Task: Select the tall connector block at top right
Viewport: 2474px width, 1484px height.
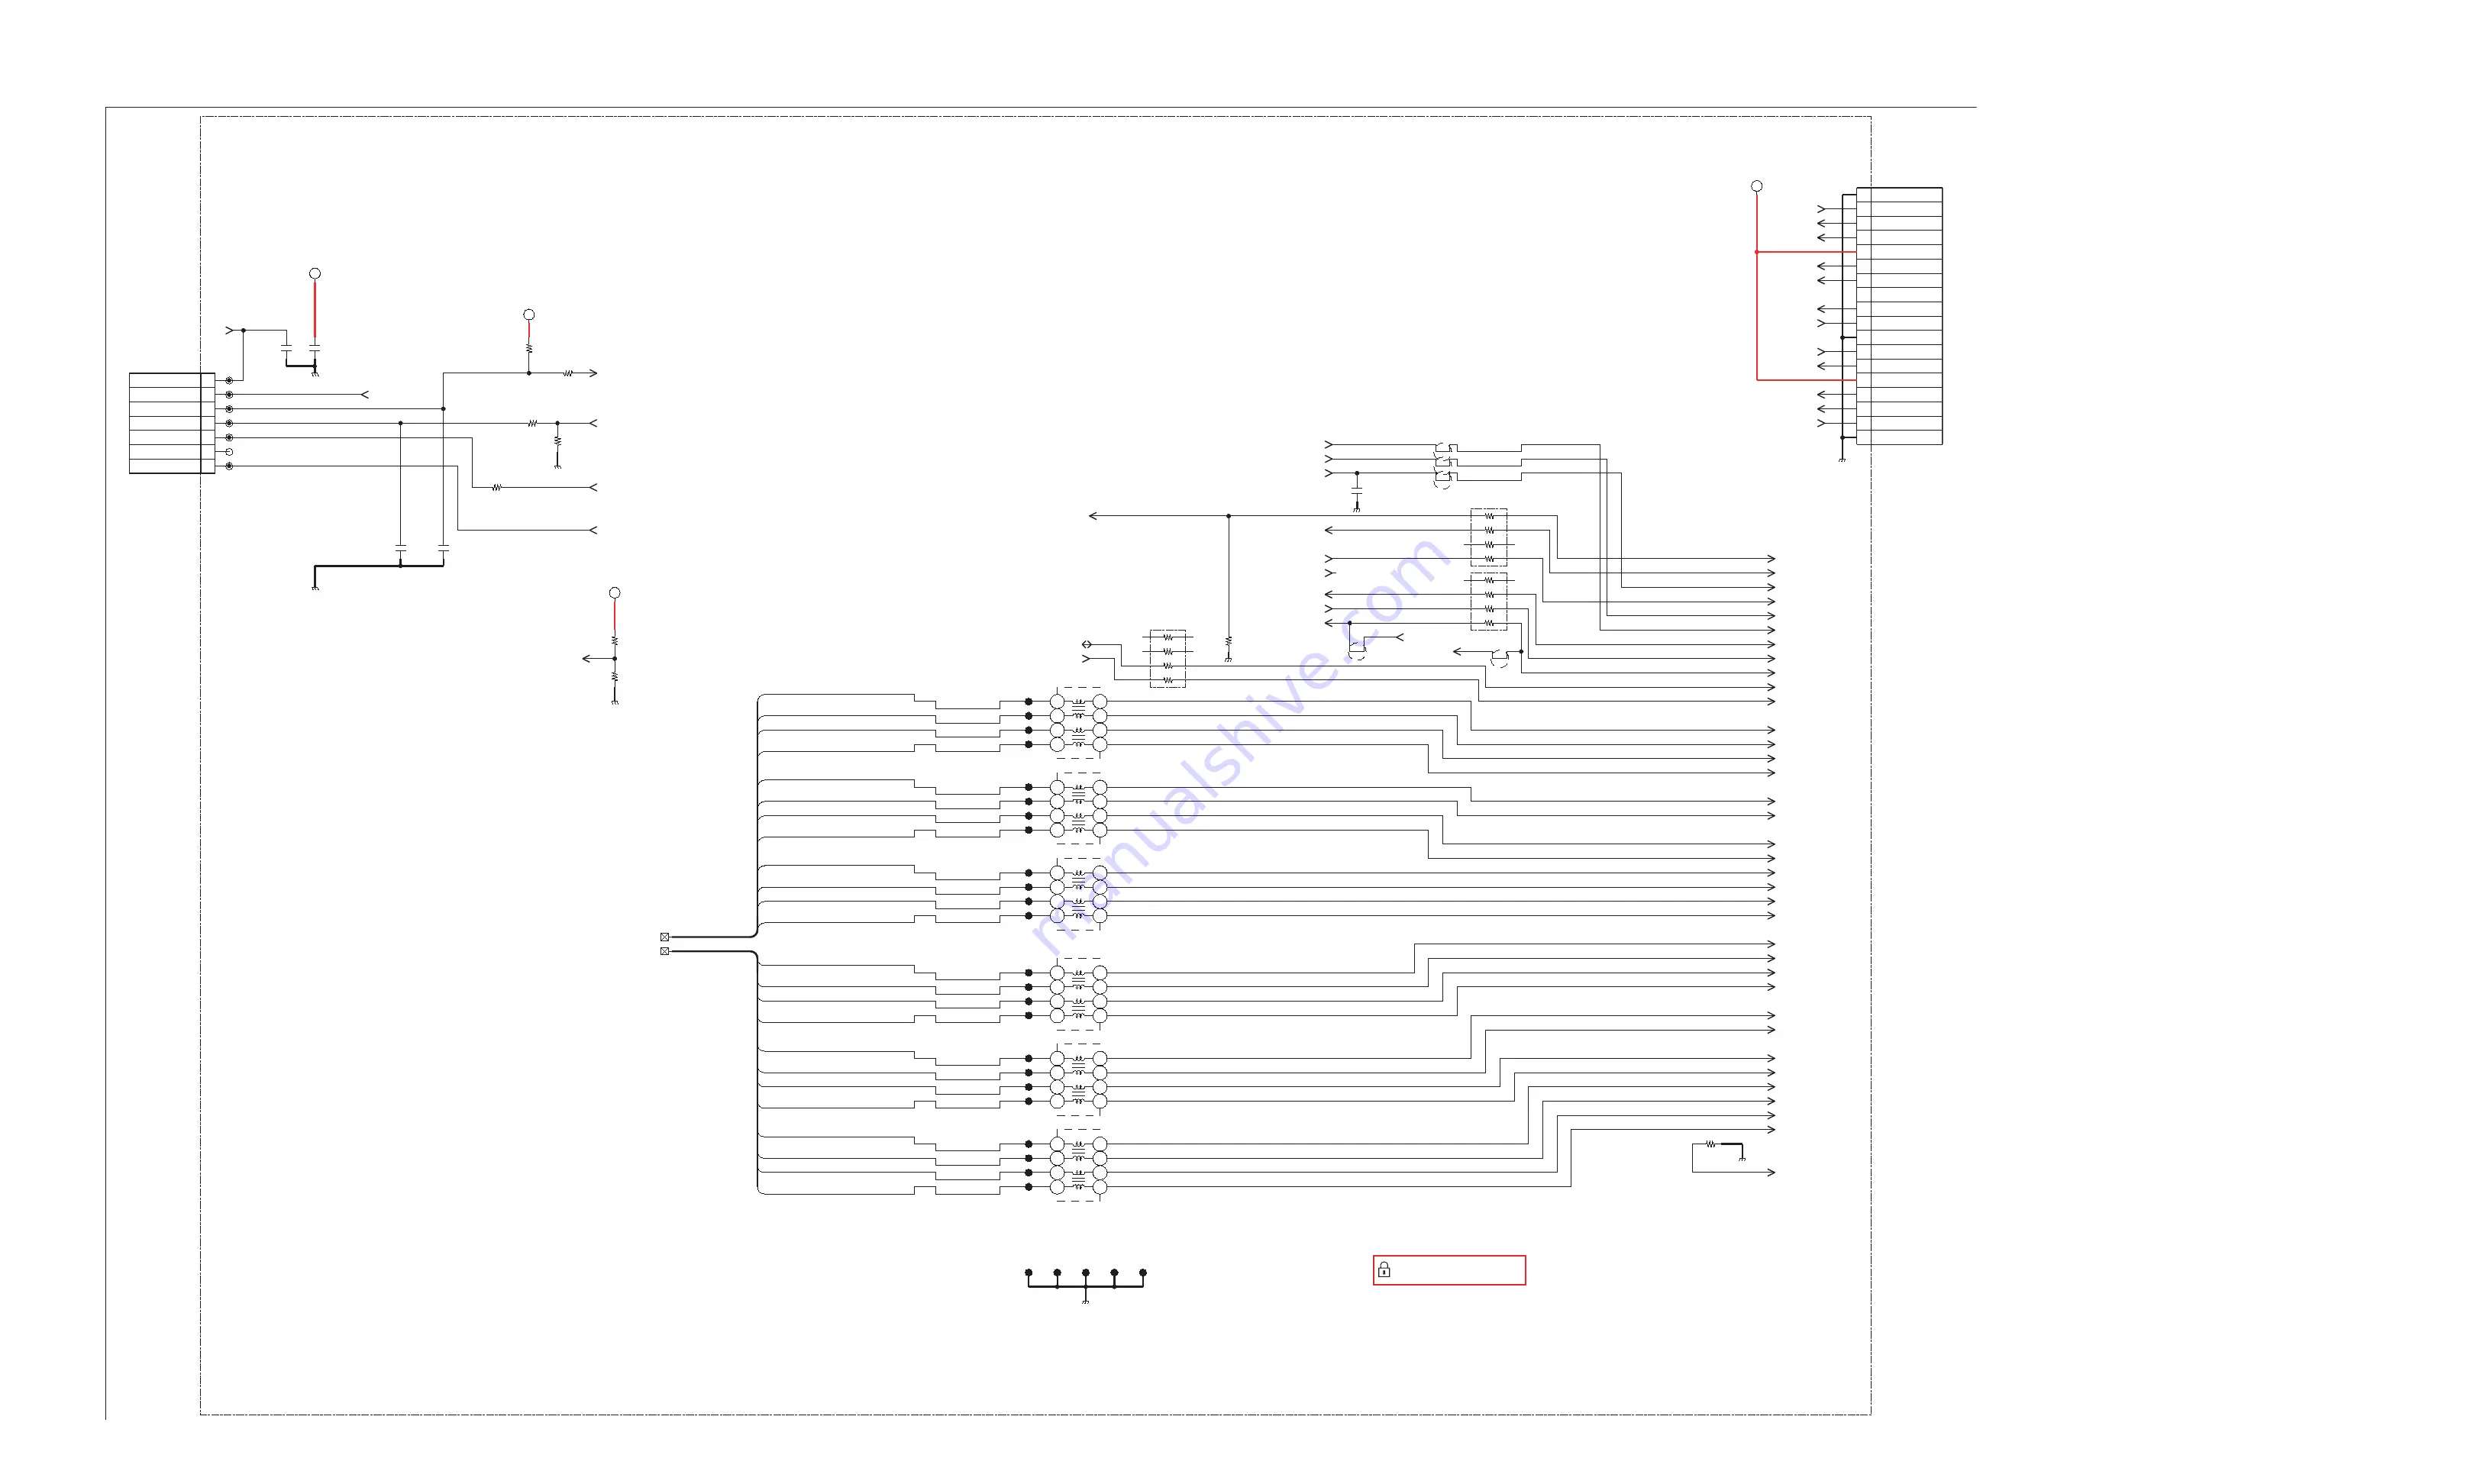Action: (1899, 316)
